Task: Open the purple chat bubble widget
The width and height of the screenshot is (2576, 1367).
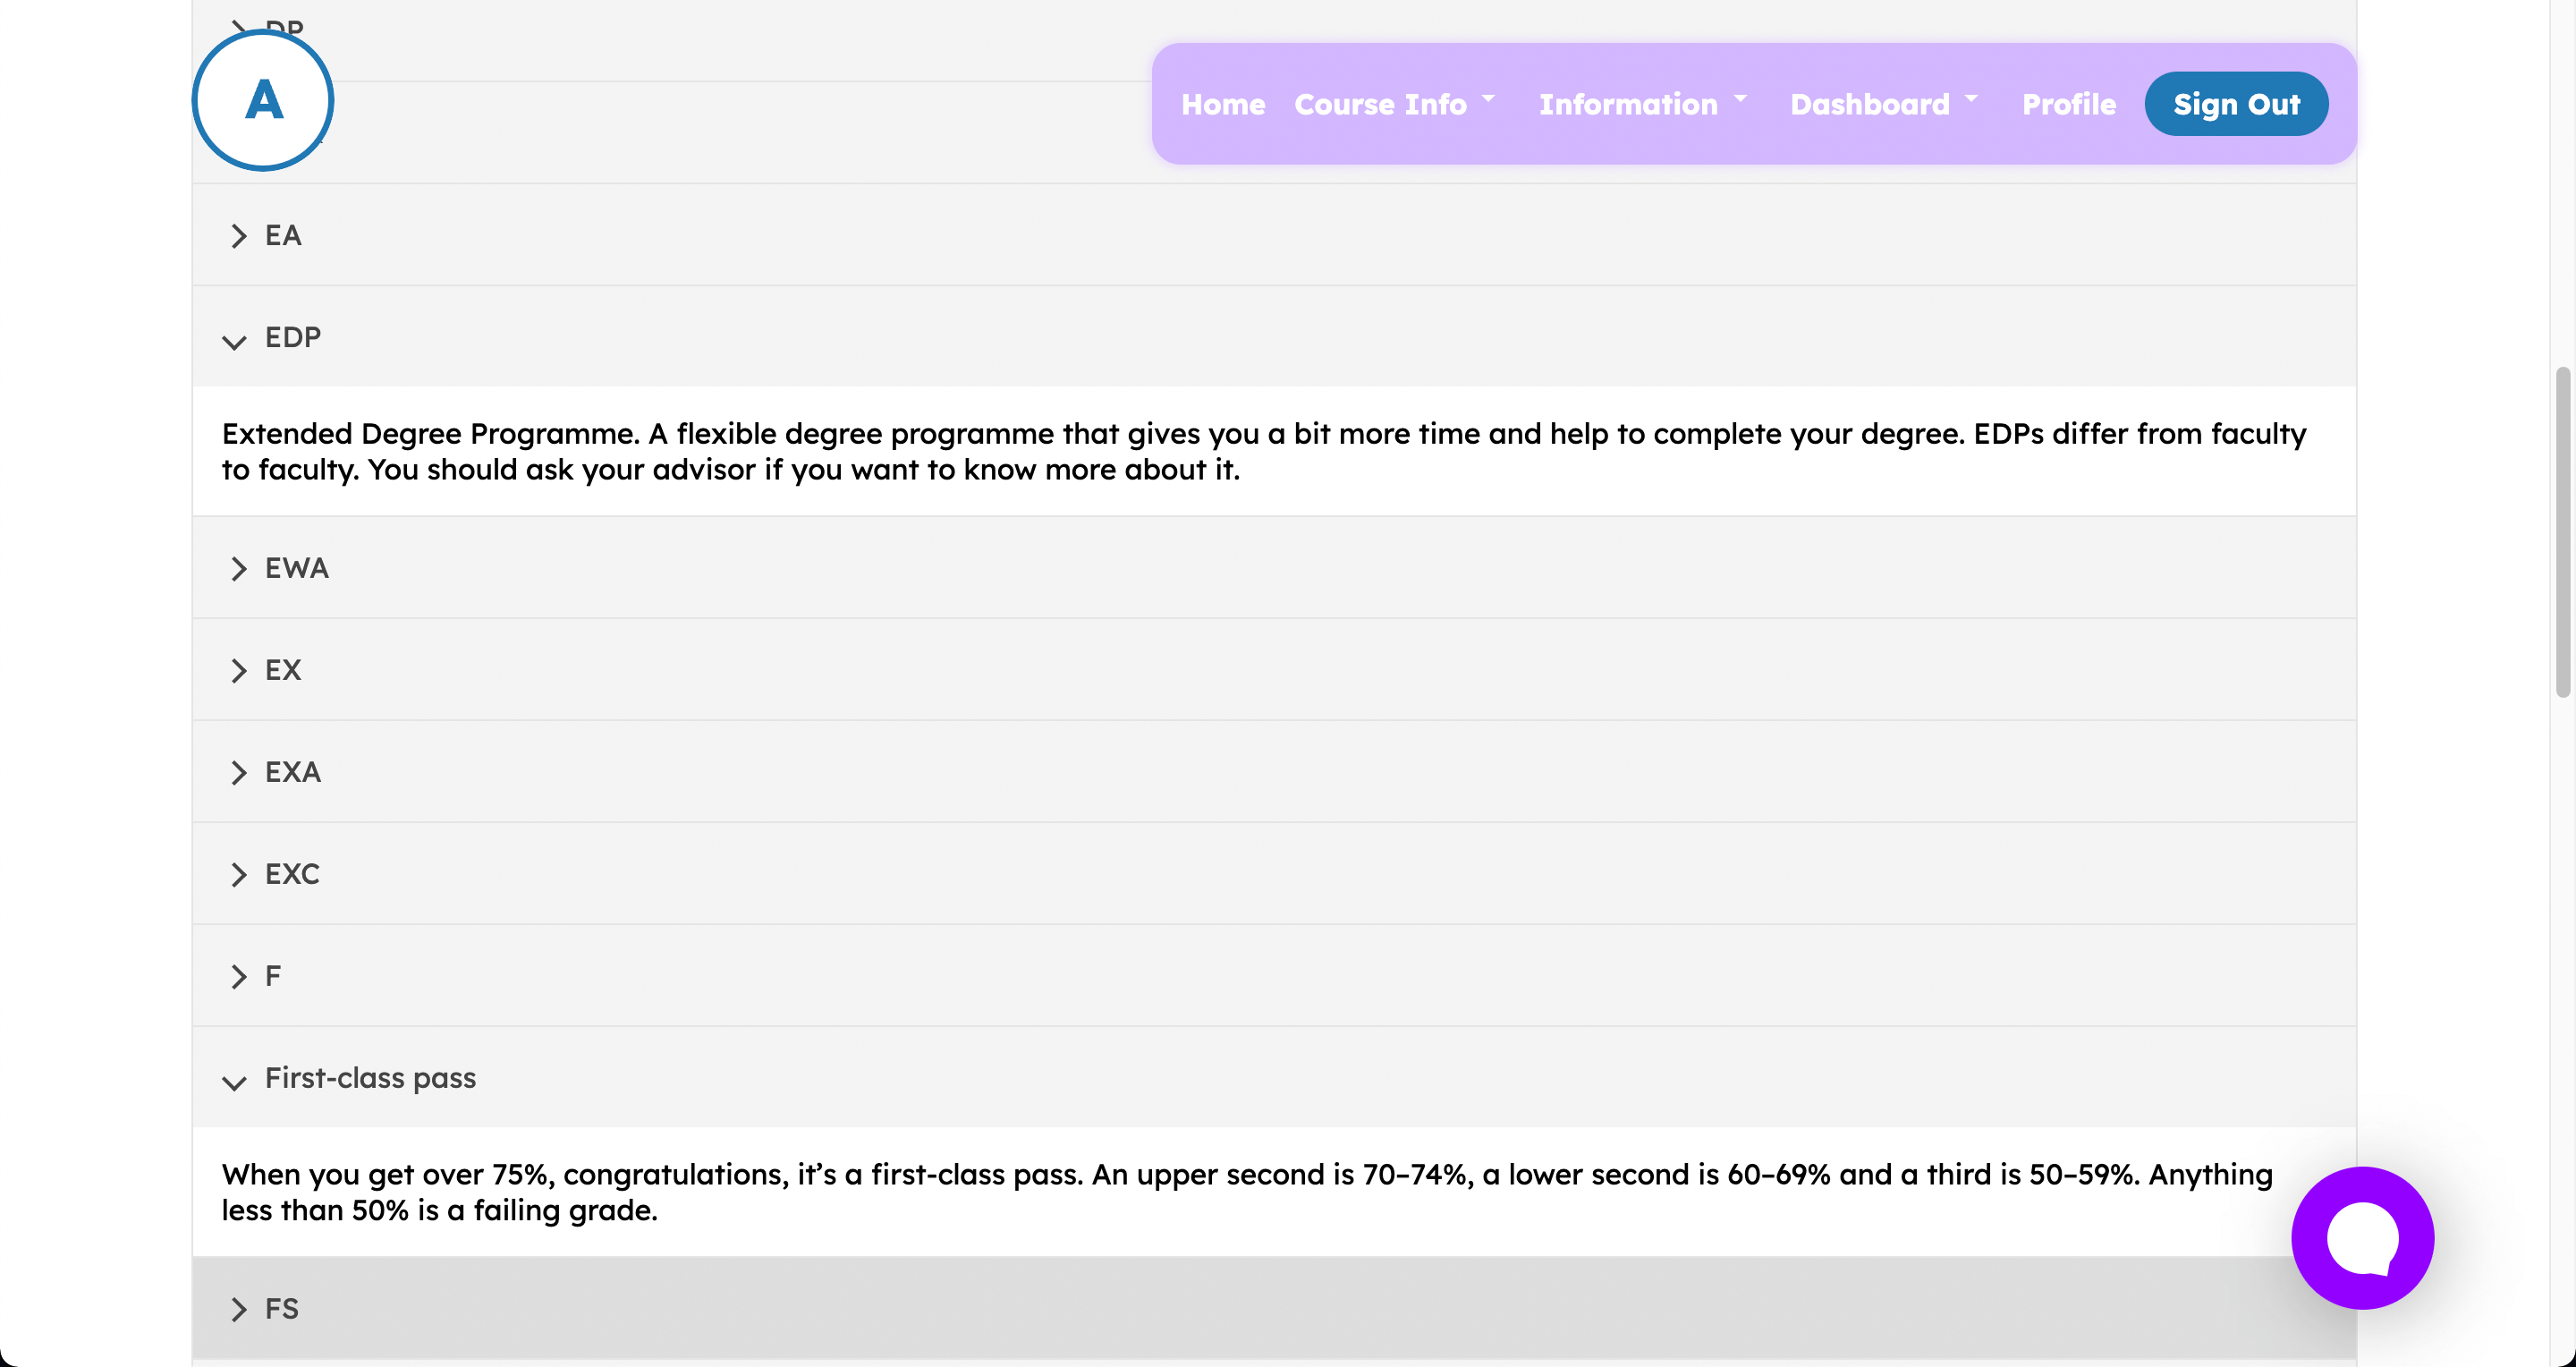Action: point(2362,1238)
